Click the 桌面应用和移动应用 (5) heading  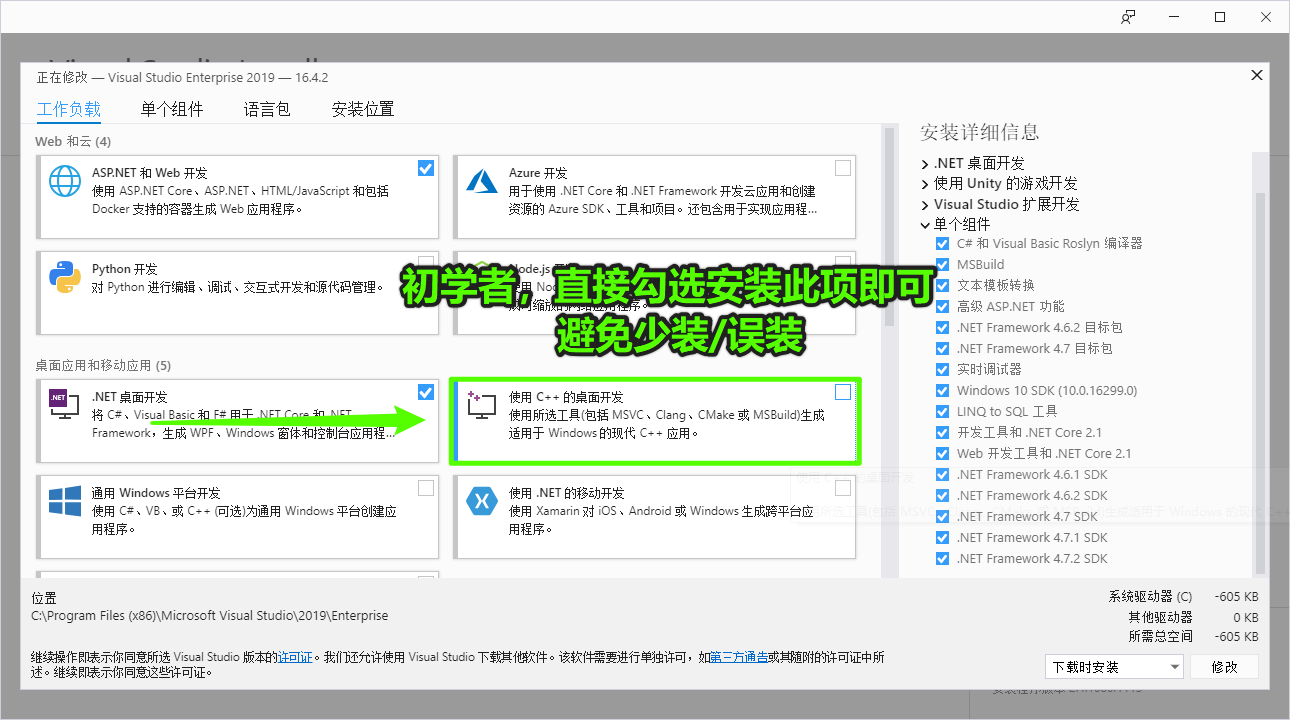[103, 365]
